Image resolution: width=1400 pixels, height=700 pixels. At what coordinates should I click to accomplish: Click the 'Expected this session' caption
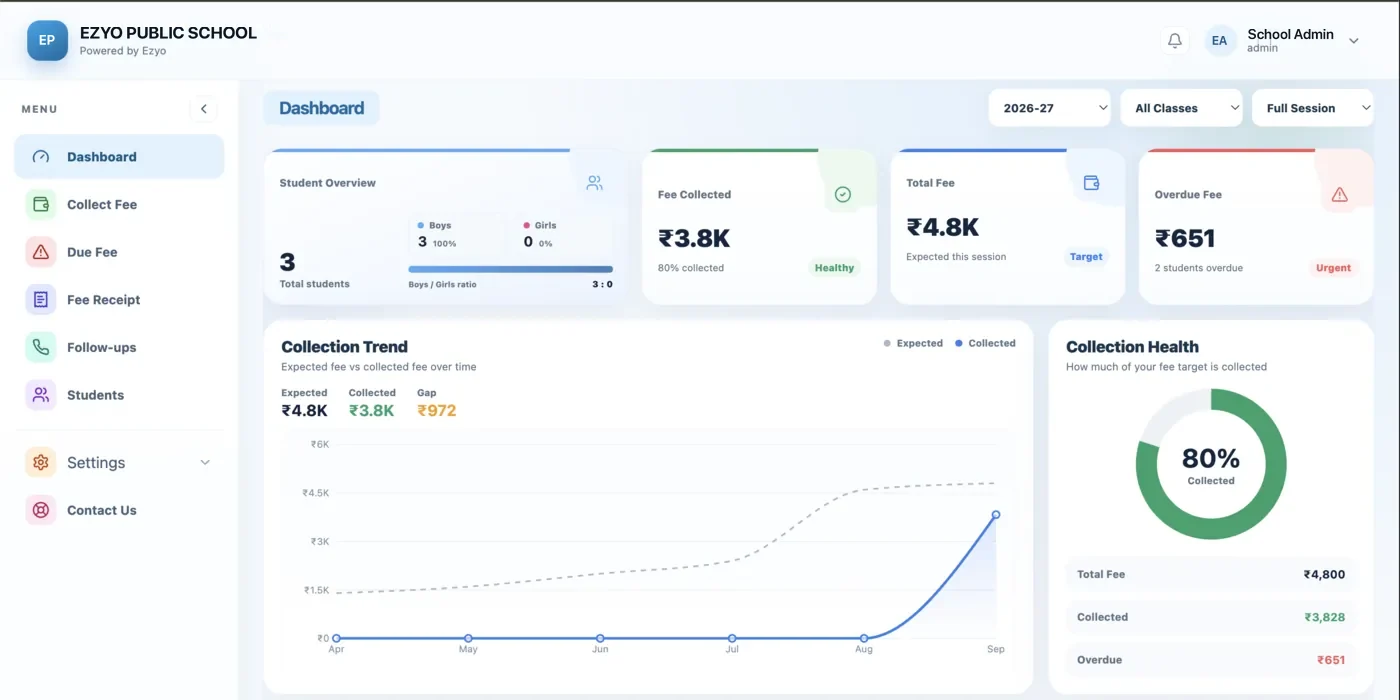pyautogui.click(x=956, y=257)
